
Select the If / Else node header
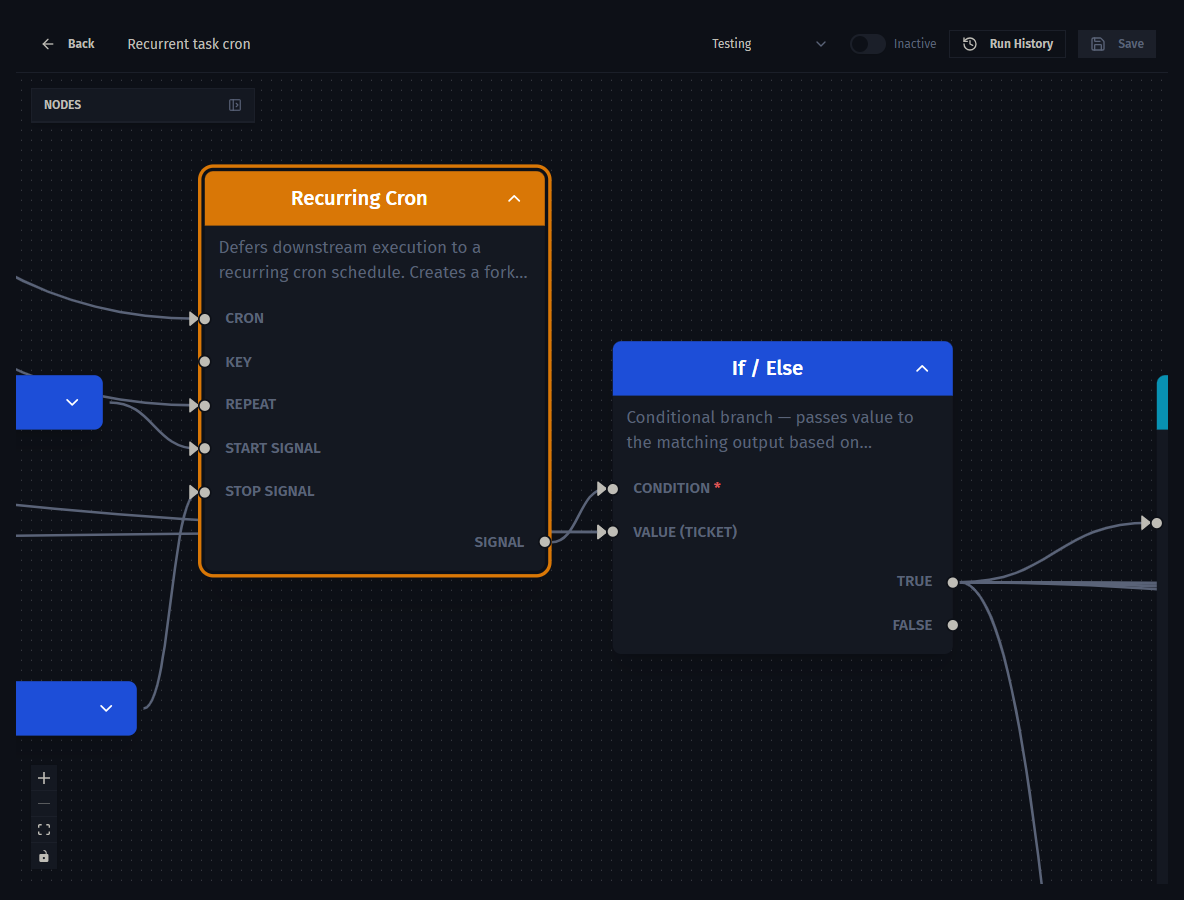click(782, 368)
